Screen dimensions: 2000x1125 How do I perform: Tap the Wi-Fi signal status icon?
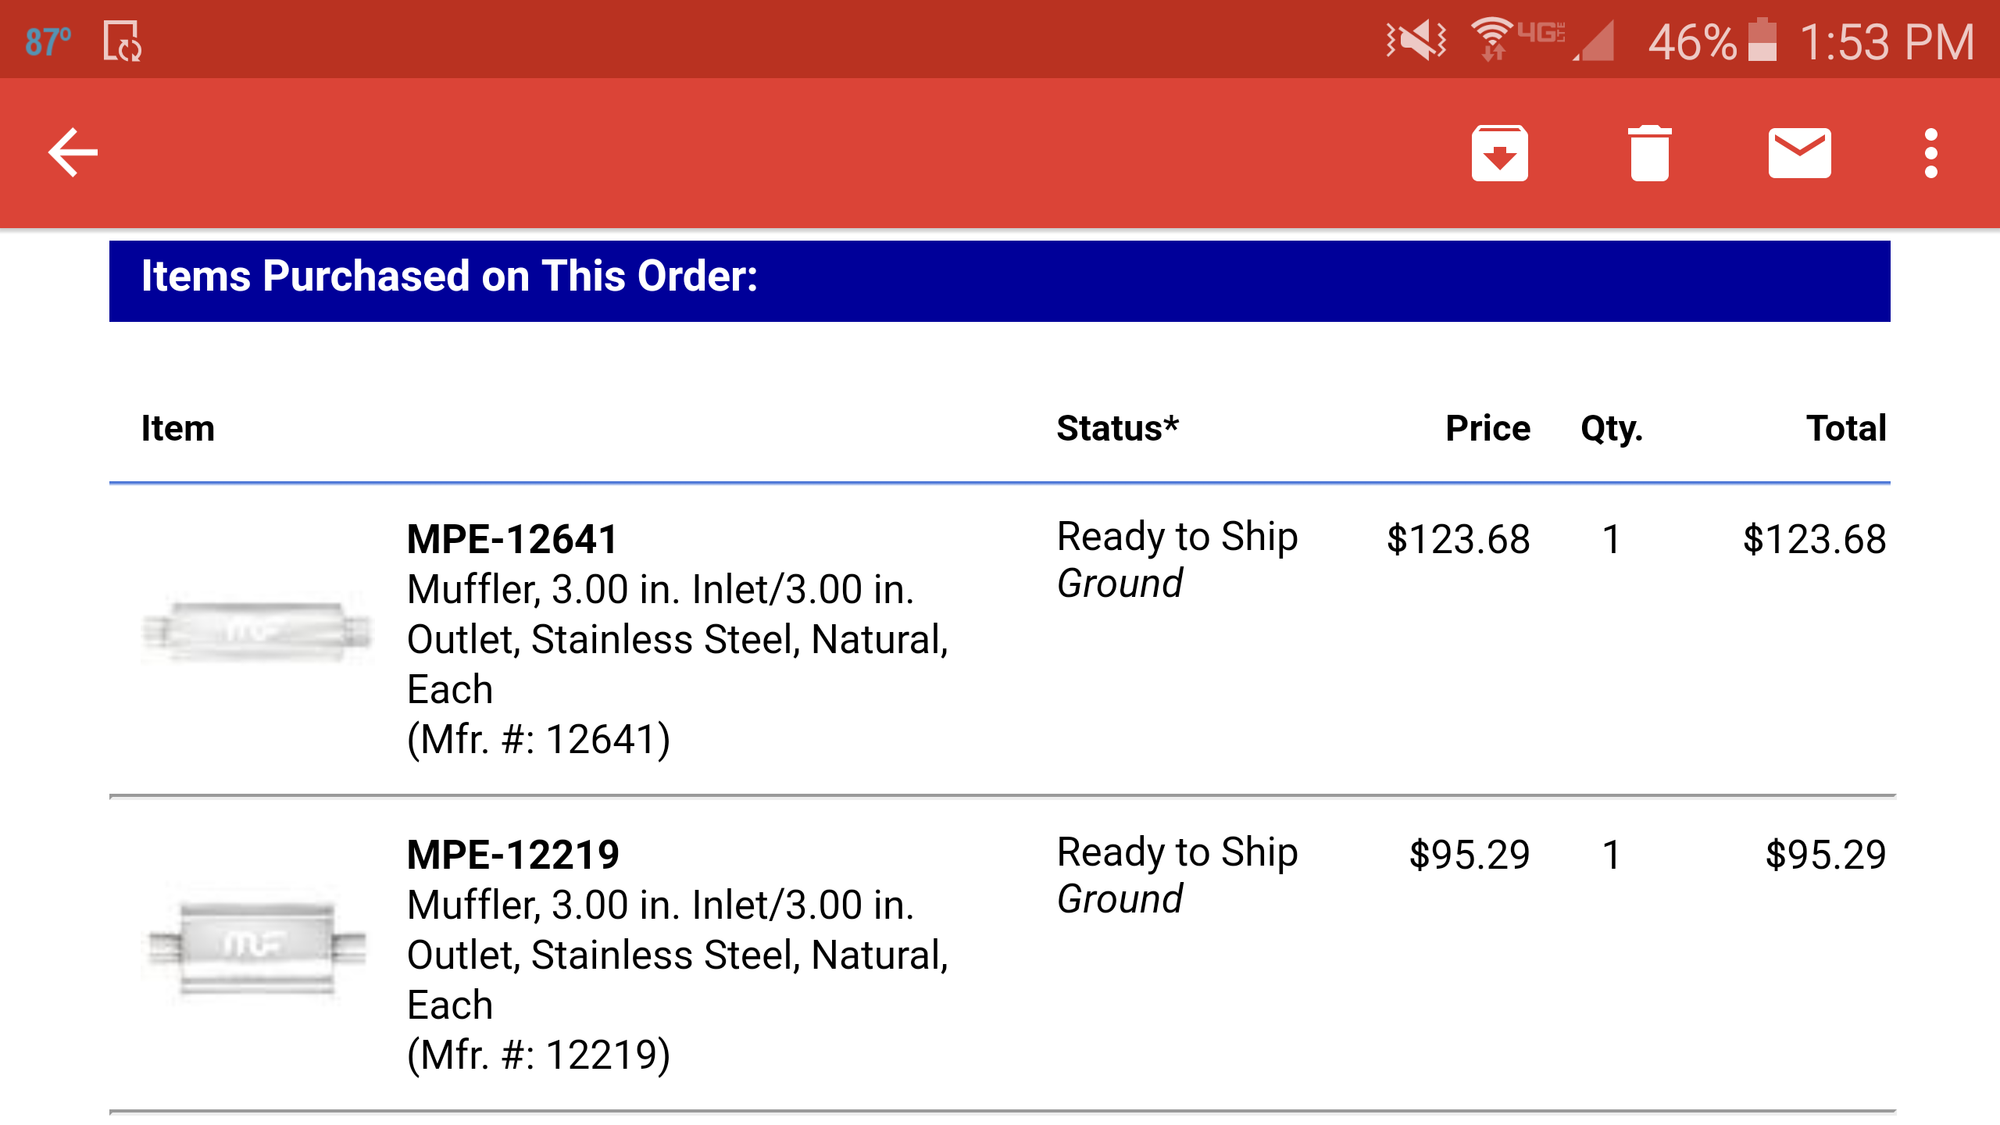click(1492, 40)
